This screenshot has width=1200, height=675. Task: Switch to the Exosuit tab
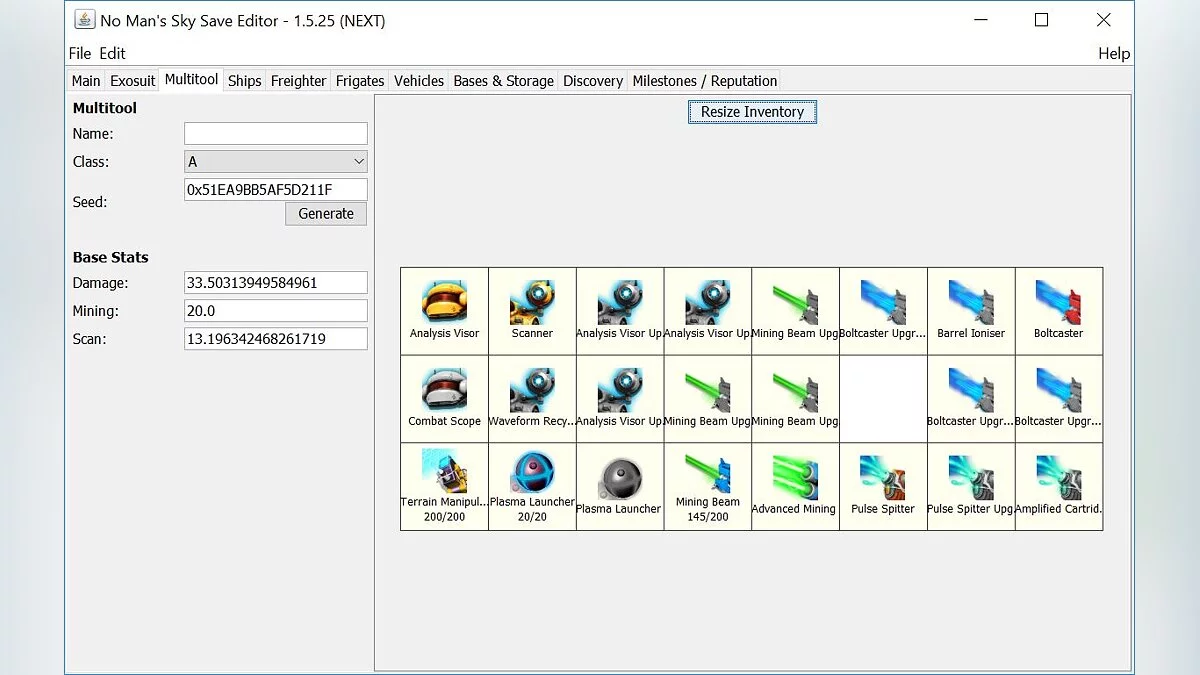133,81
